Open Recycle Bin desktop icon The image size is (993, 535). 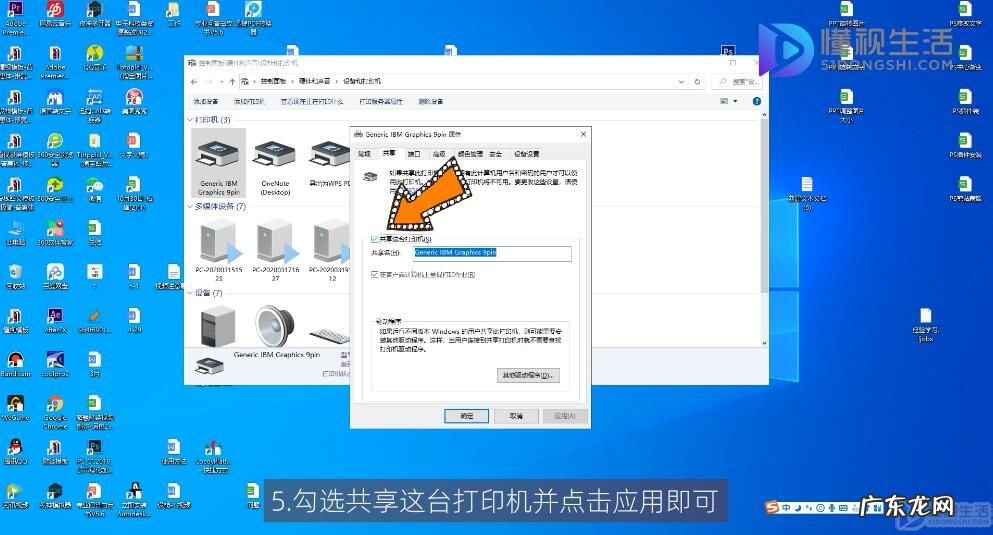[x=15, y=277]
